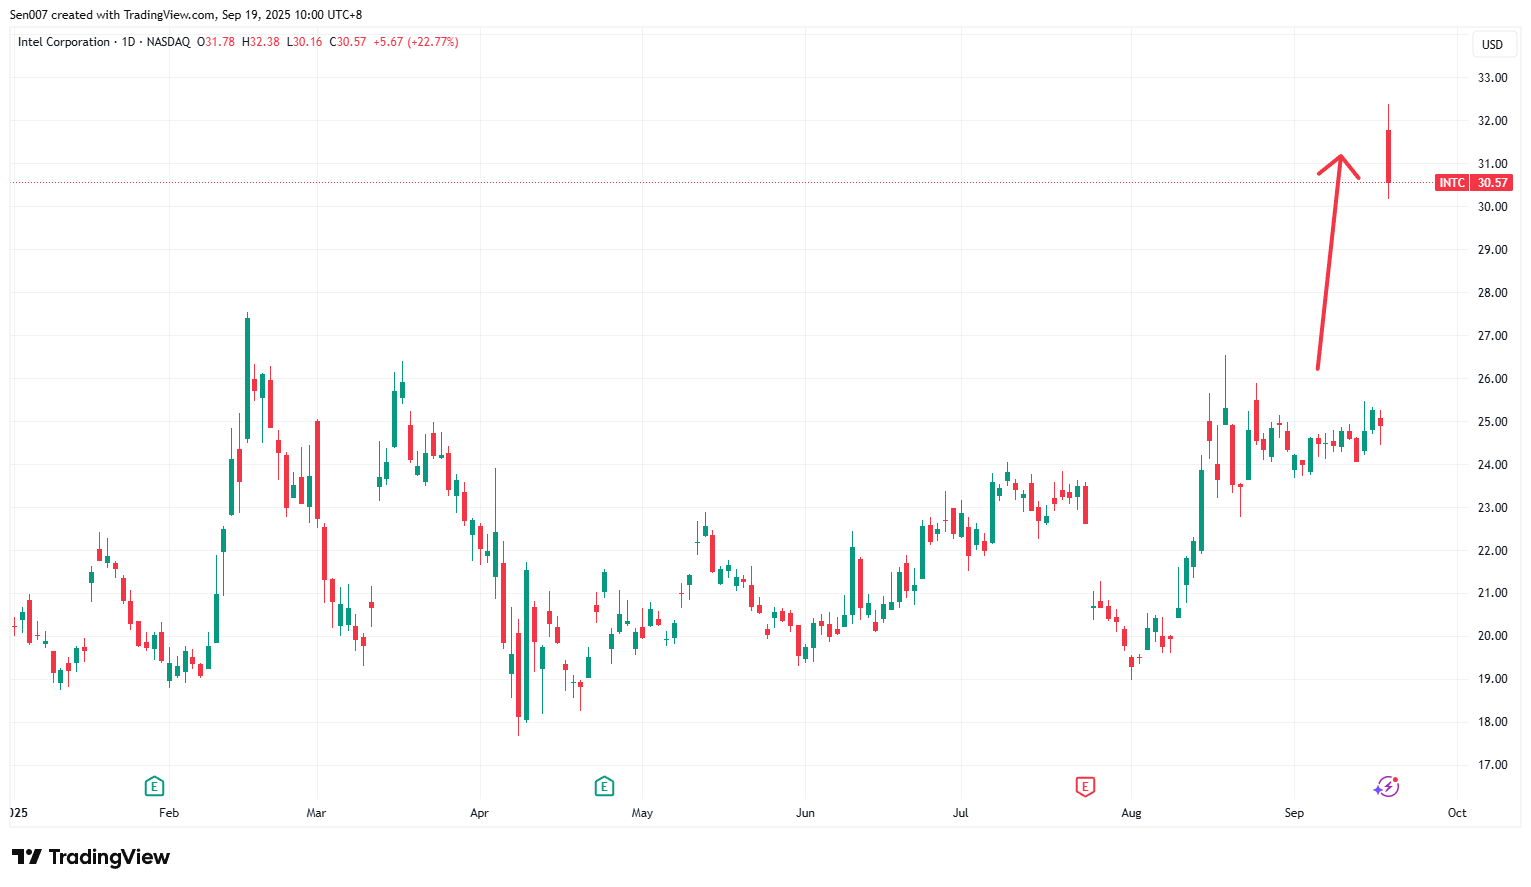Click the NASDAQ exchange label
The height and width of the screenshot is (887, 1531).
[168, 42]
